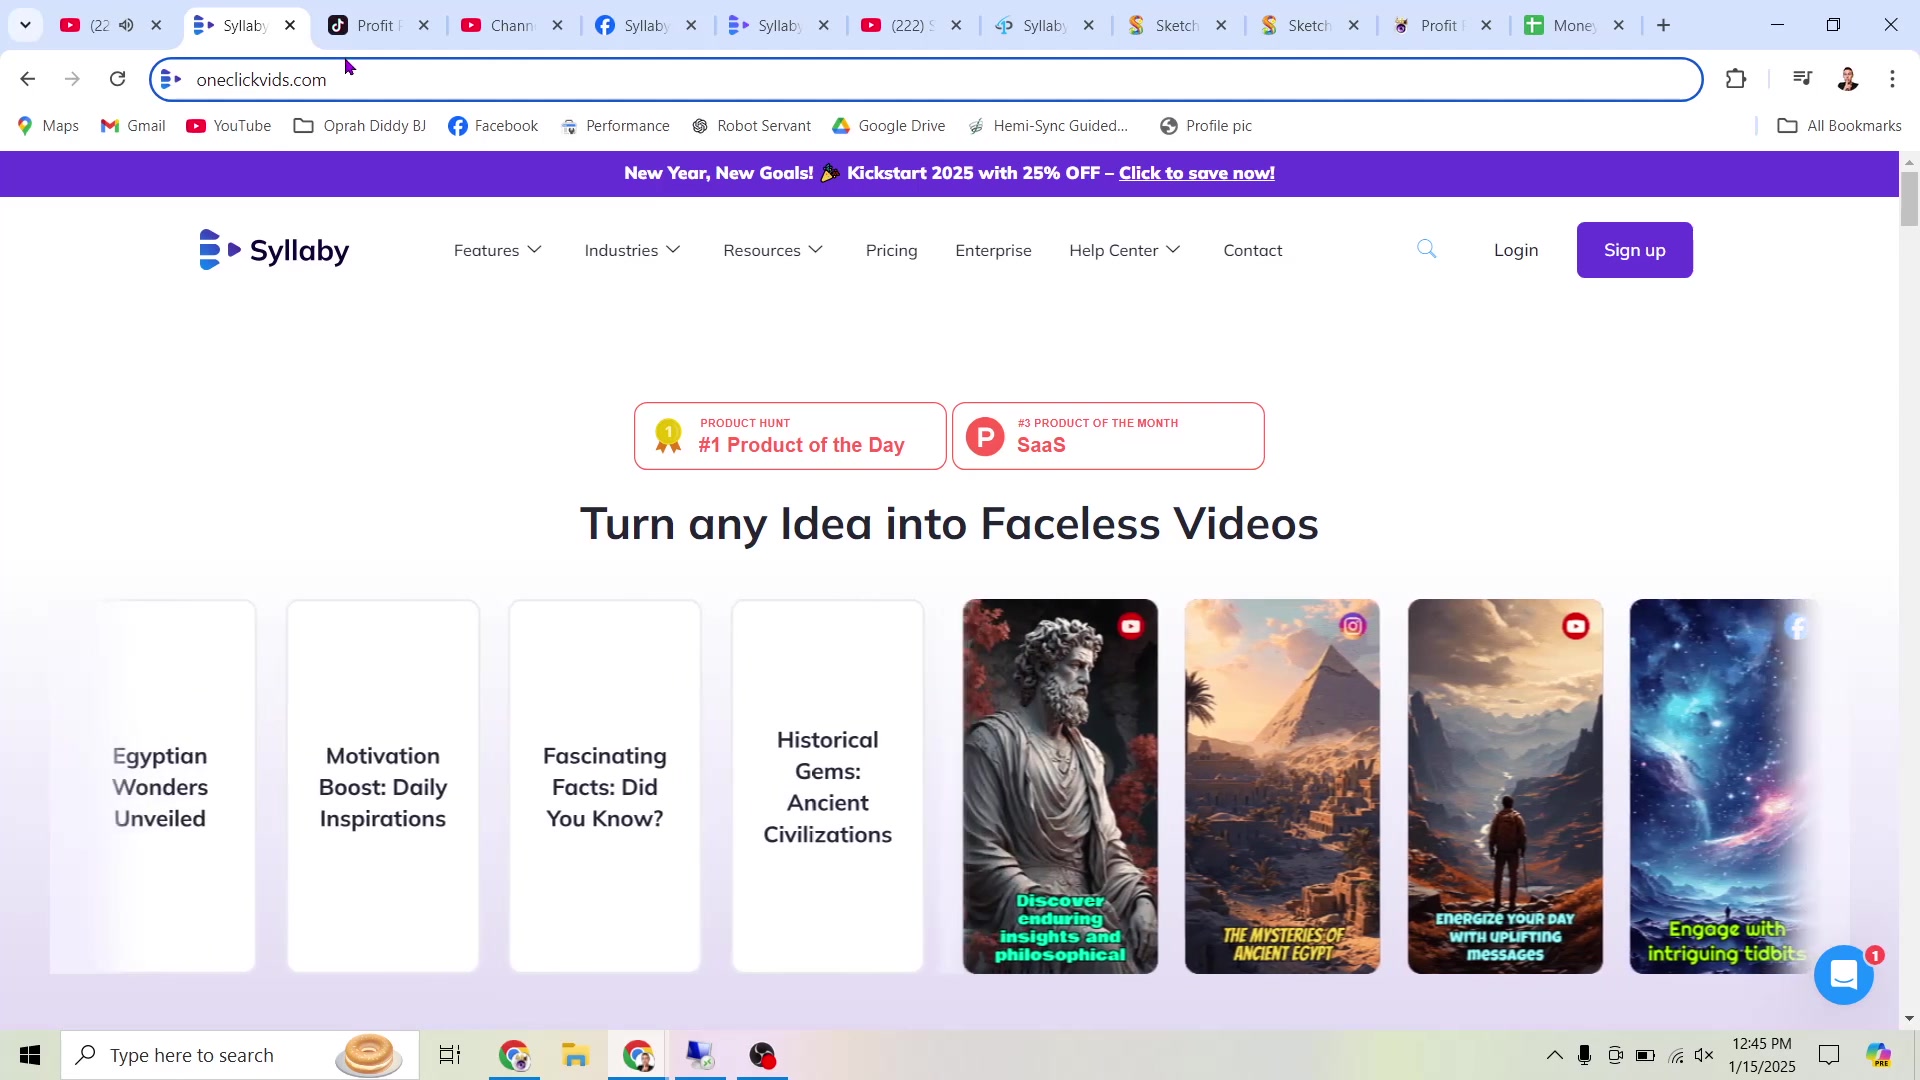Open the Performance bookmark
This screenshot has width=1920, height=1080.
pos(615,126)
